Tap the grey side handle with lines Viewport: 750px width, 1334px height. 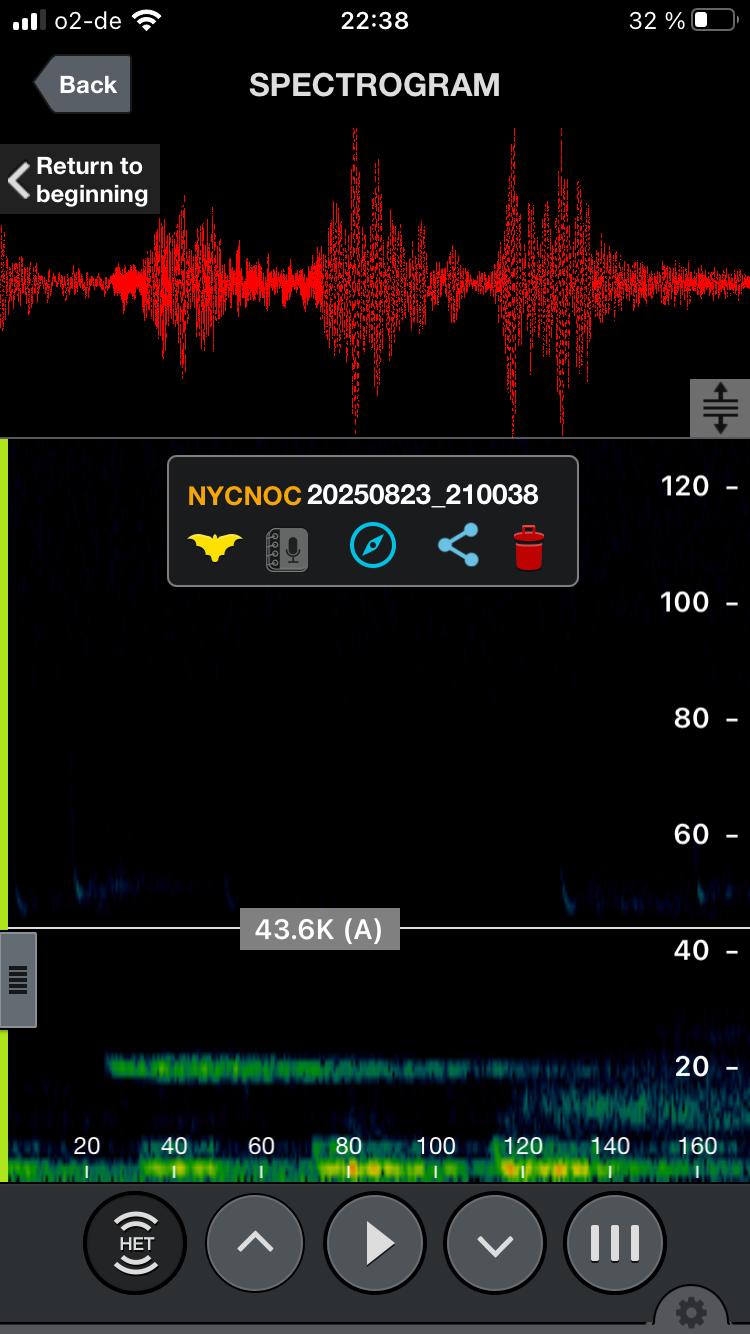pyautogui.click(x=18, y=980)
